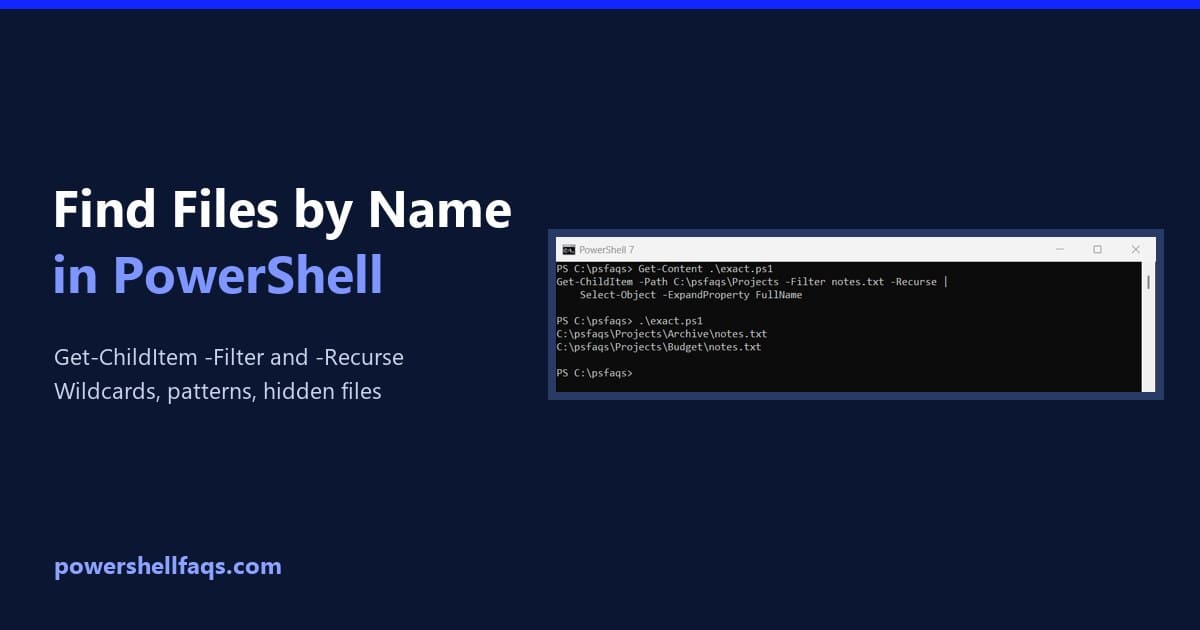Click 'Get-ChildItem -Filter and -Recurse' subtitle
The height and width of the screenshot is (630, 1200).
click(x=229, y=357)
